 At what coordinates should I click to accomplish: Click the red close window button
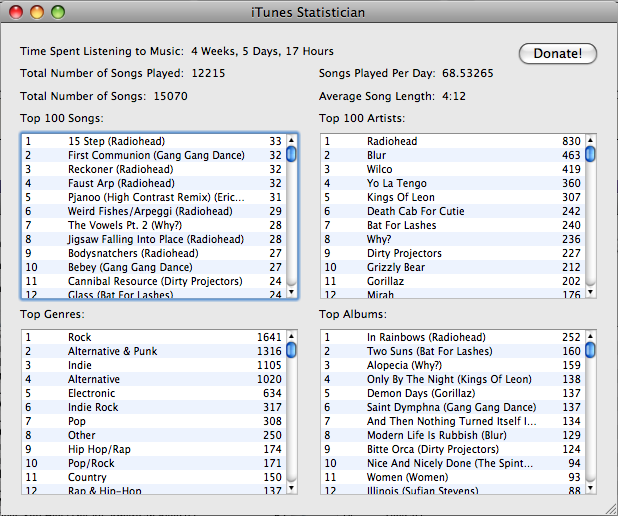pos(16,12)
